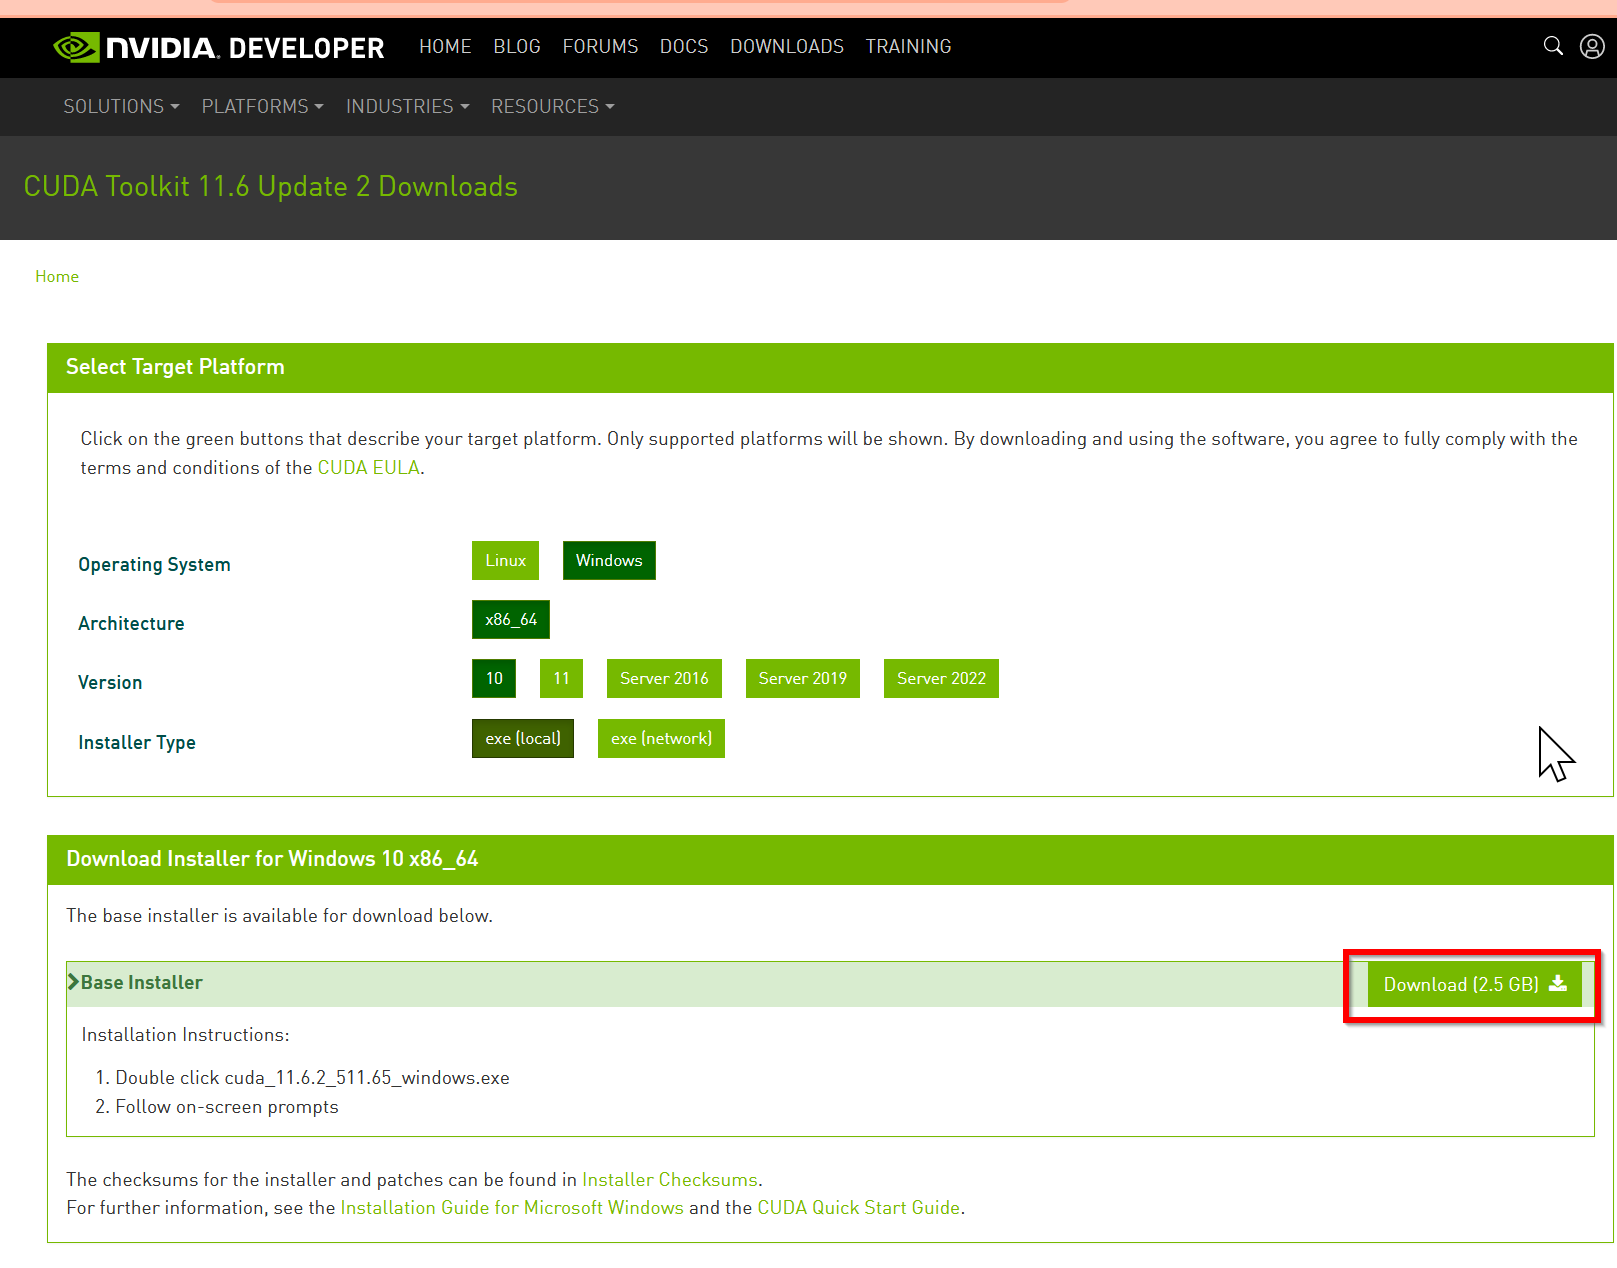Open Installation Guide for Microsoft Windows link
Screen dimensions: 1617x1268
point(512,1208)
